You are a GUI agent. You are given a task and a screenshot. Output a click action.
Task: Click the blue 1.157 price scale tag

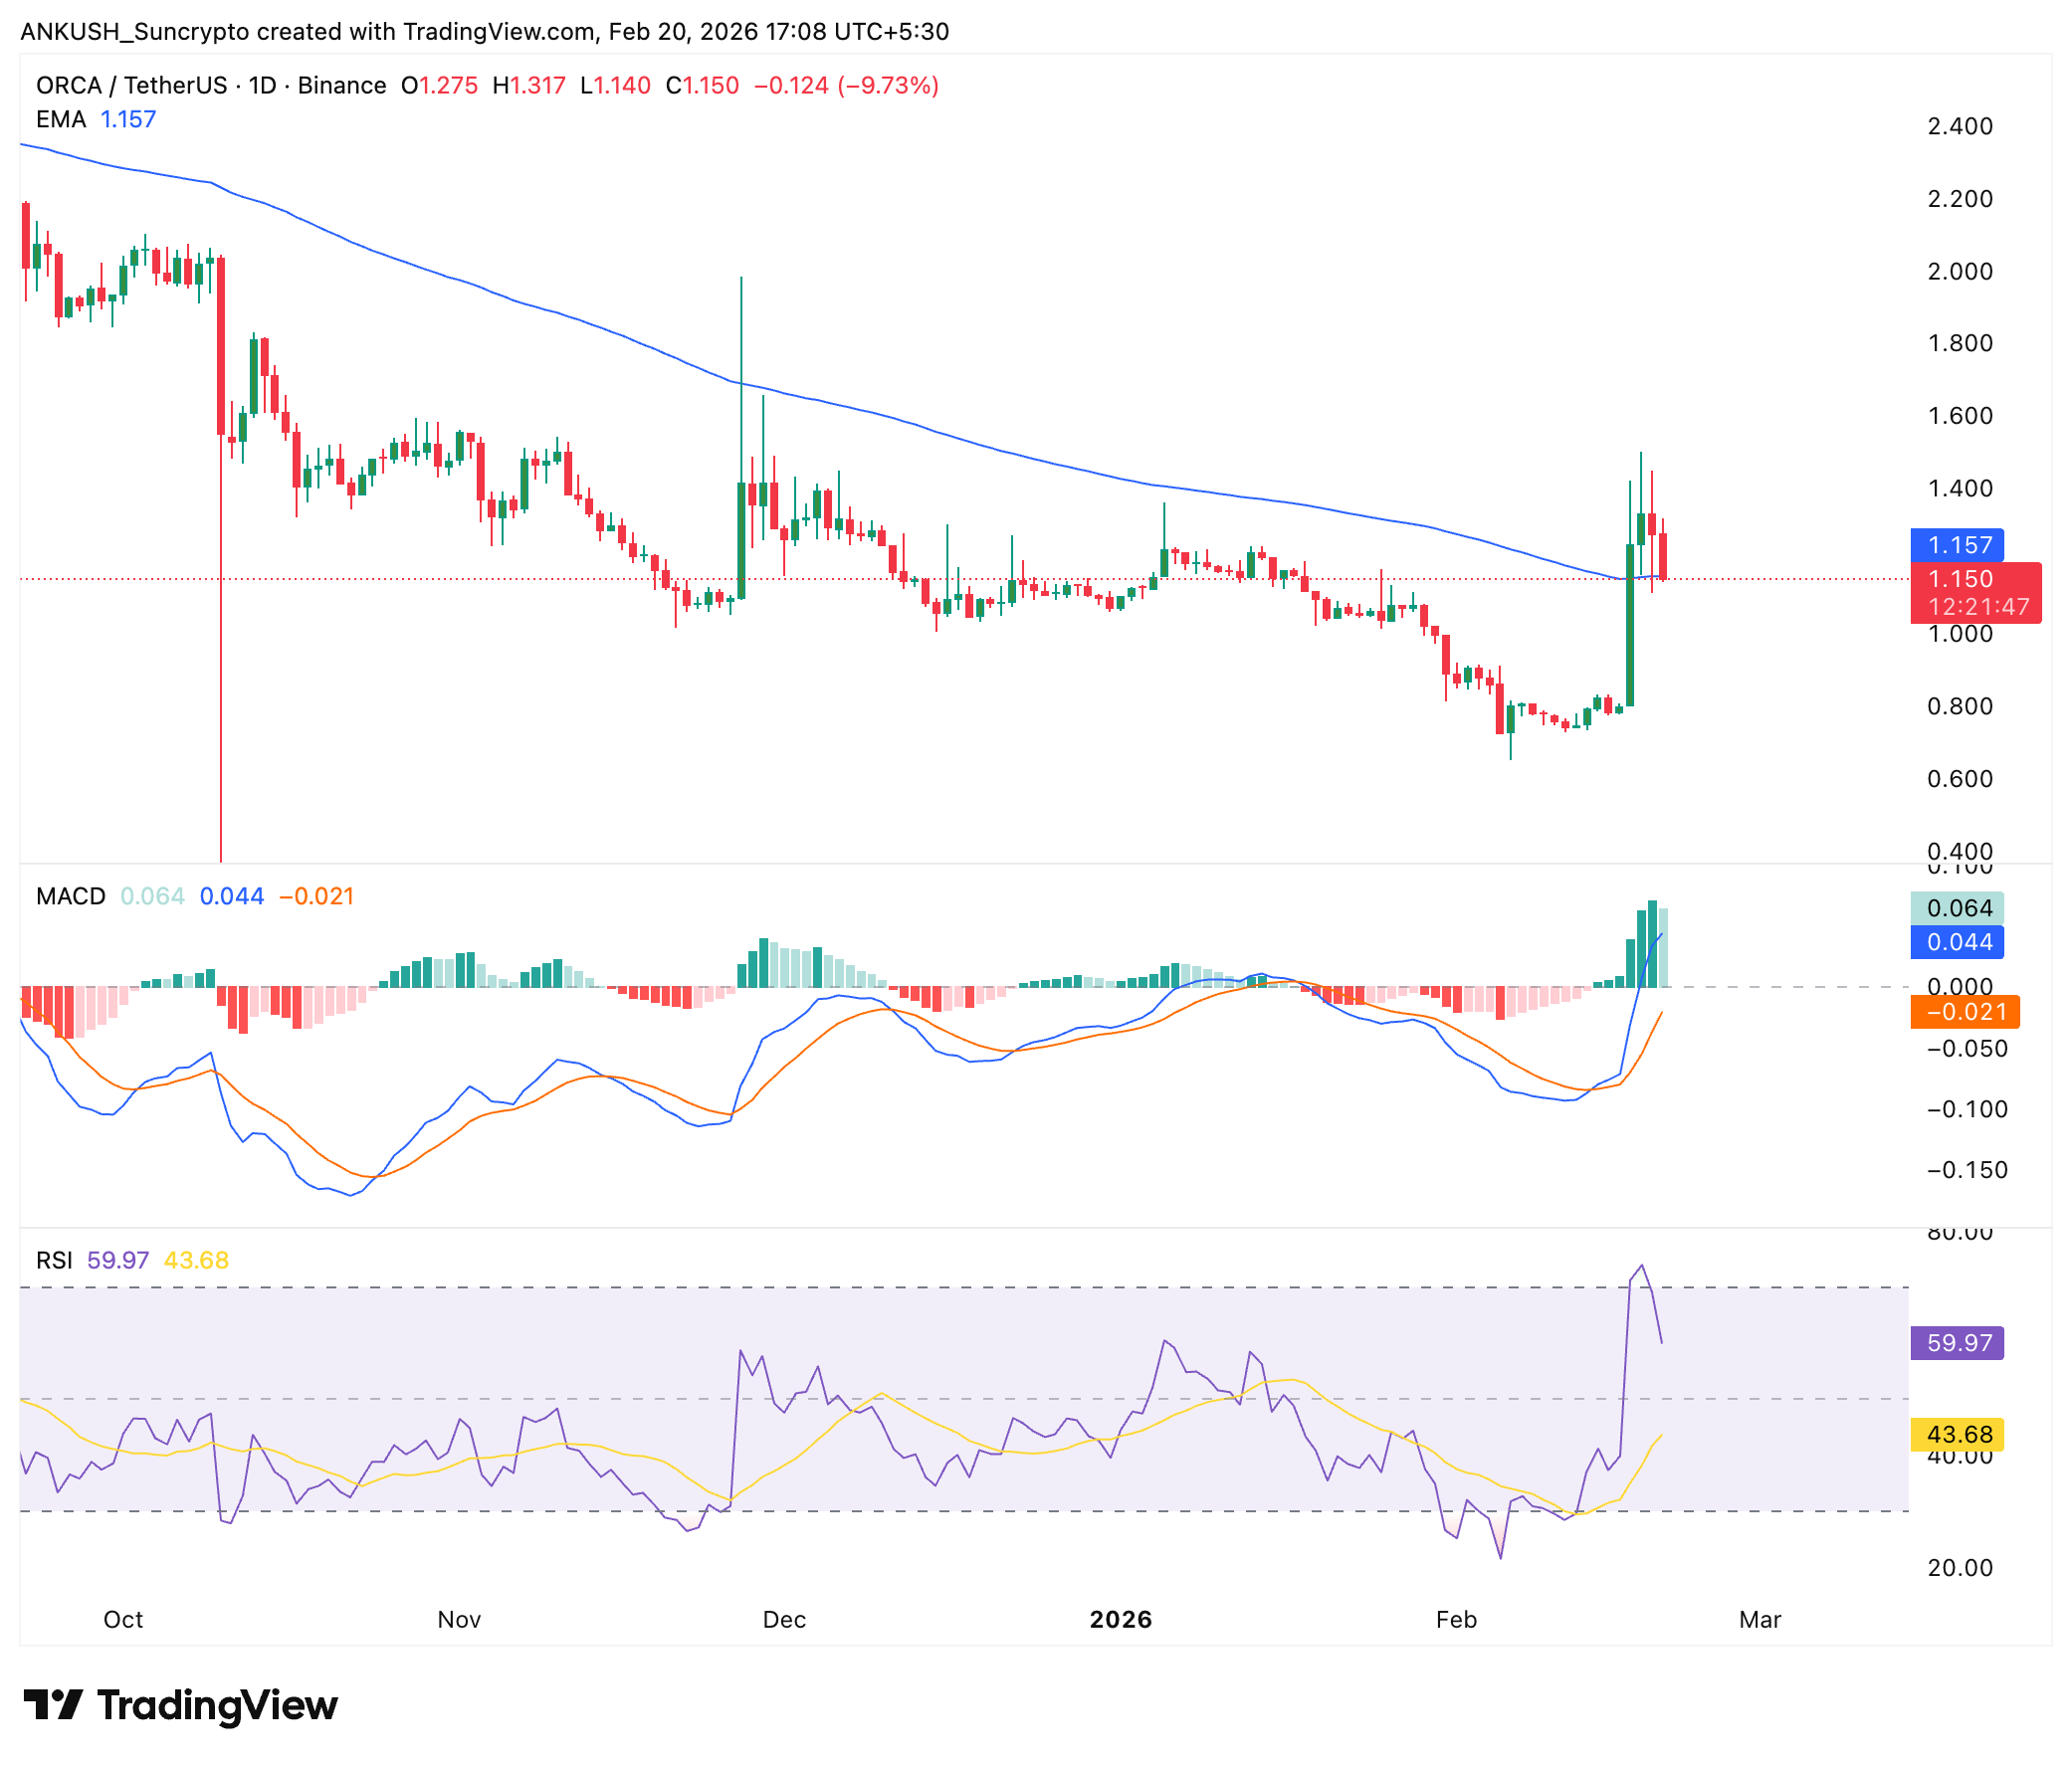1957,546
